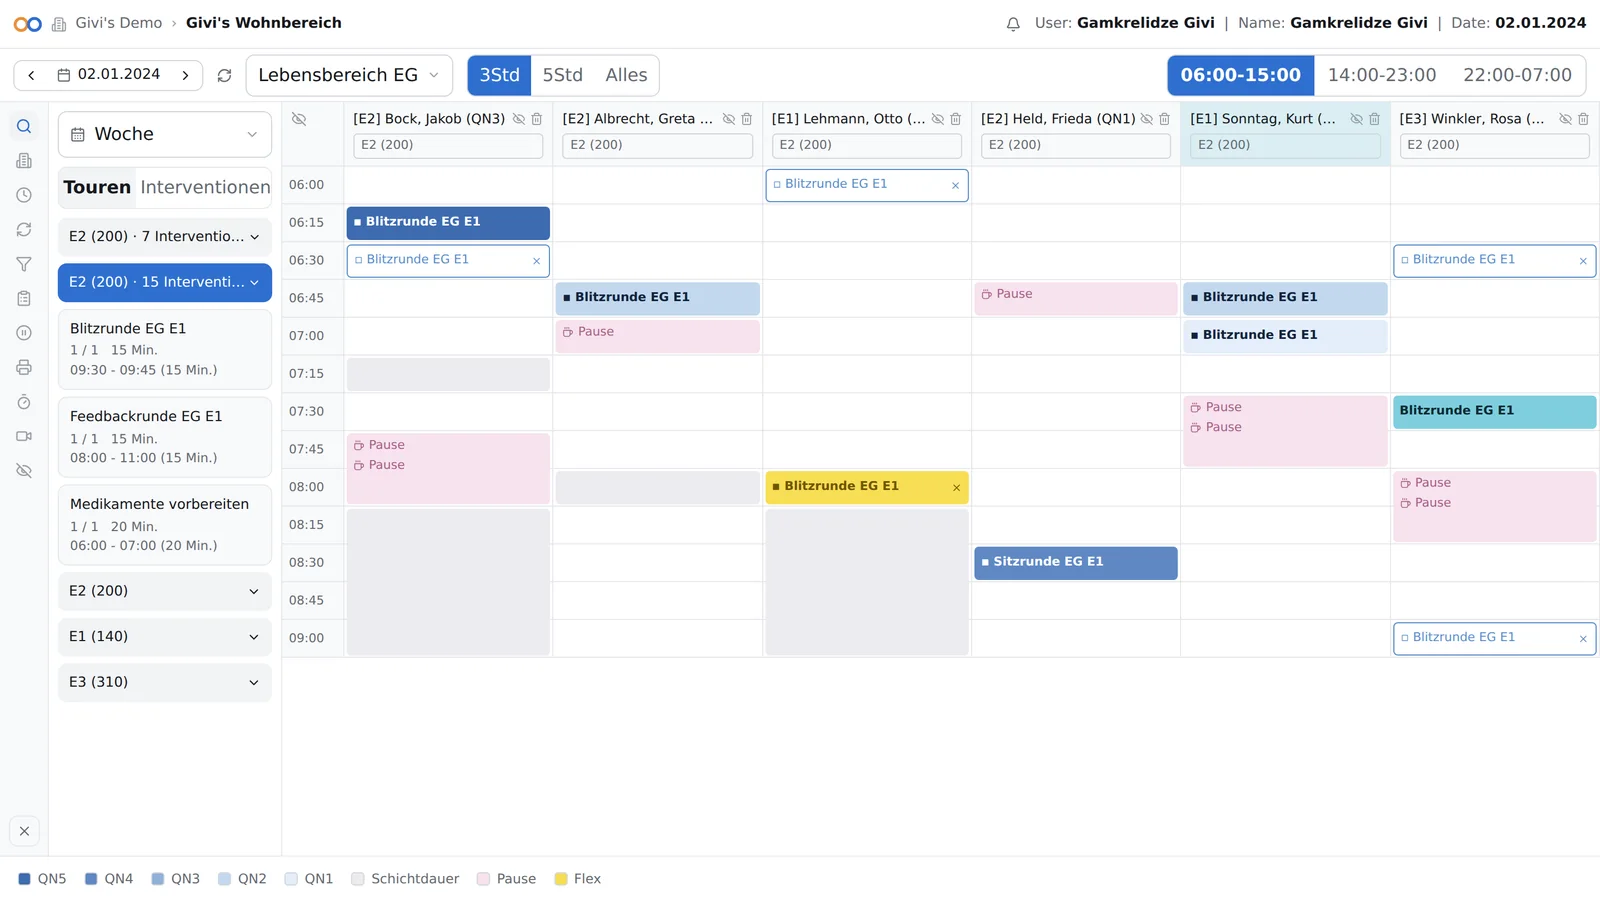Click the Sitzrunde EG E1 block
Viewport: 1600px width, 900px height.
(1076, 563)
